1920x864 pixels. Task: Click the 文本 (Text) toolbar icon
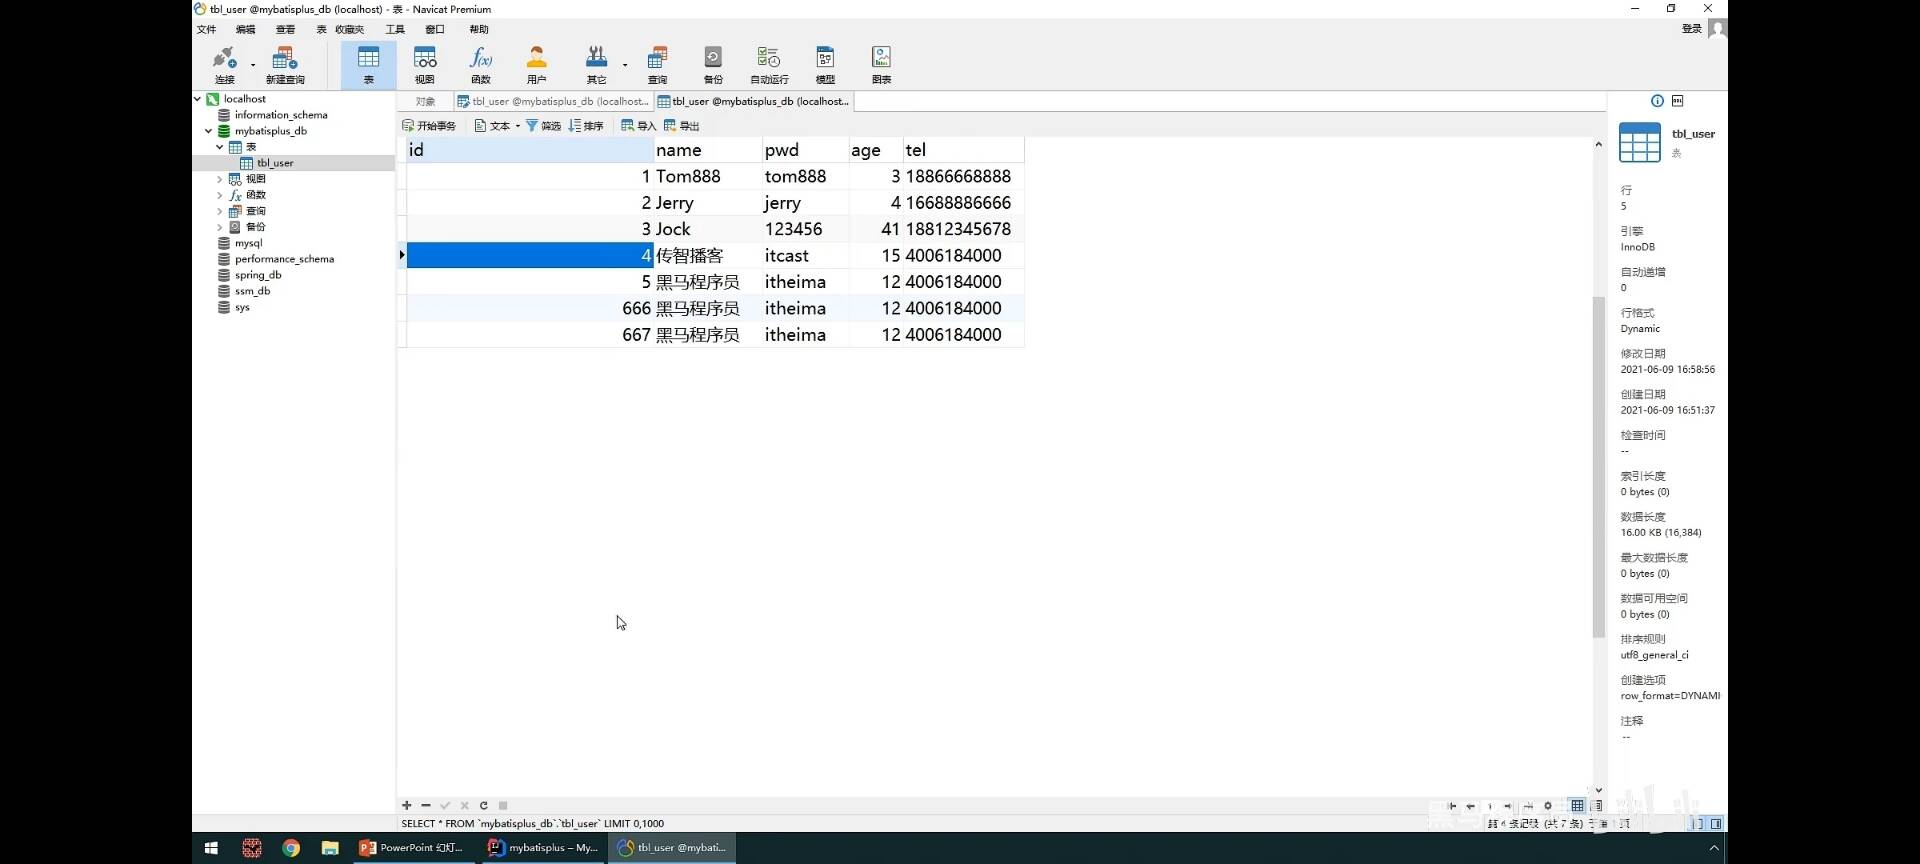(492, 126)
